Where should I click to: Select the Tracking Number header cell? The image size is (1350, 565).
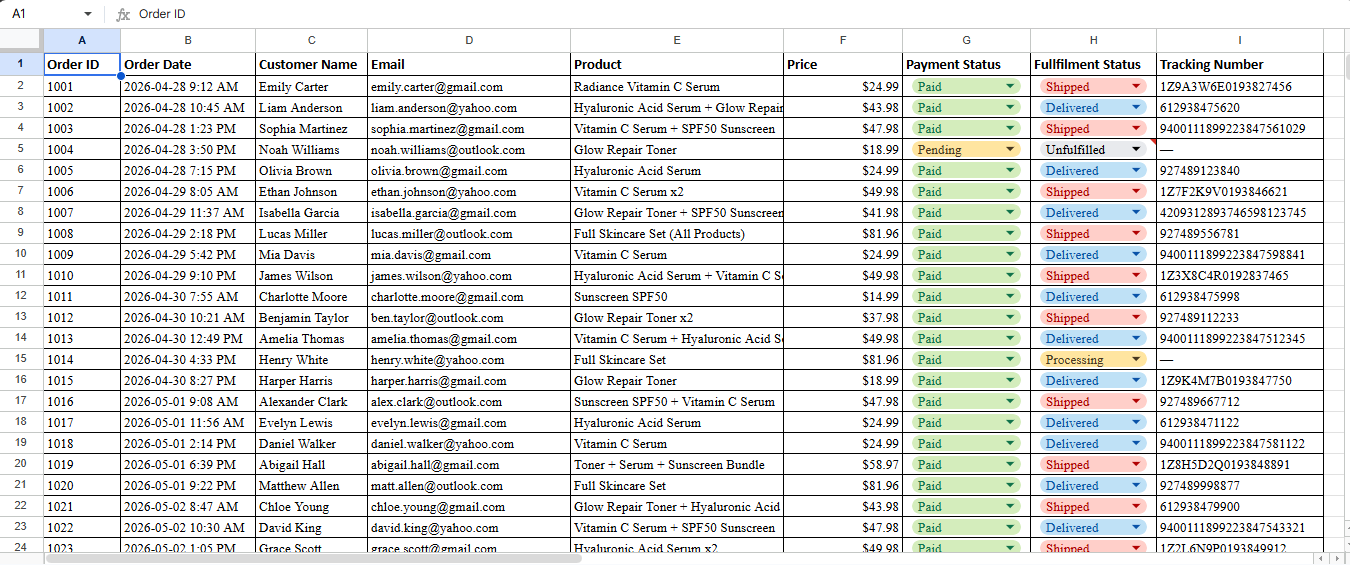1240,64
